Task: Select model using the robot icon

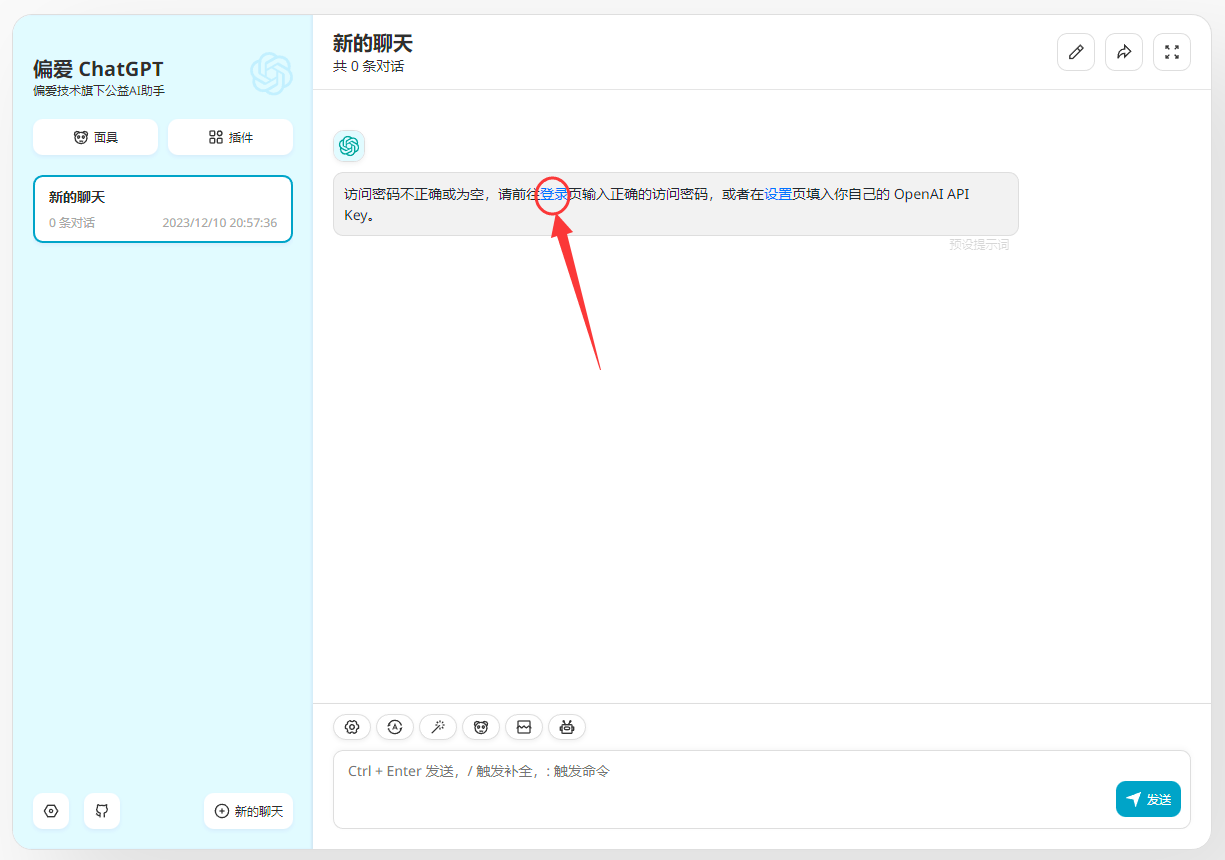Action: [567, 727]
